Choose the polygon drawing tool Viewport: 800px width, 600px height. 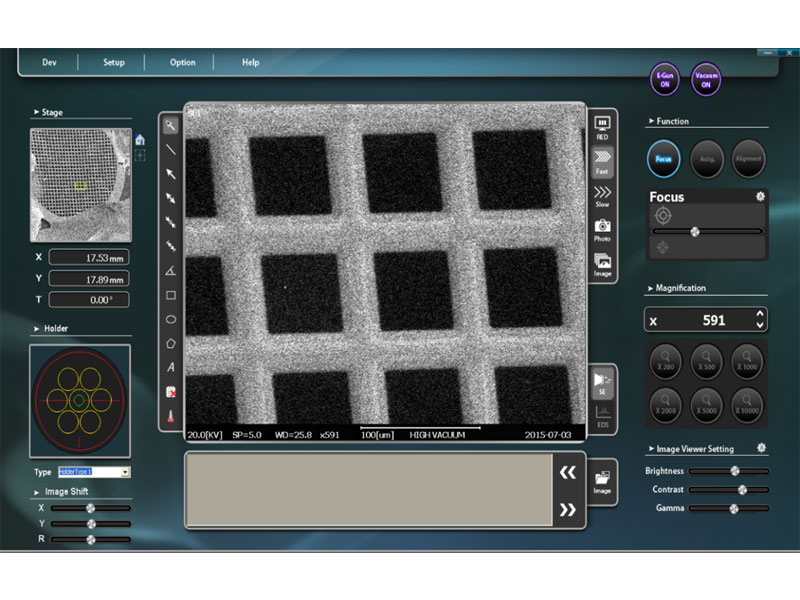click(x=171, y=344)
